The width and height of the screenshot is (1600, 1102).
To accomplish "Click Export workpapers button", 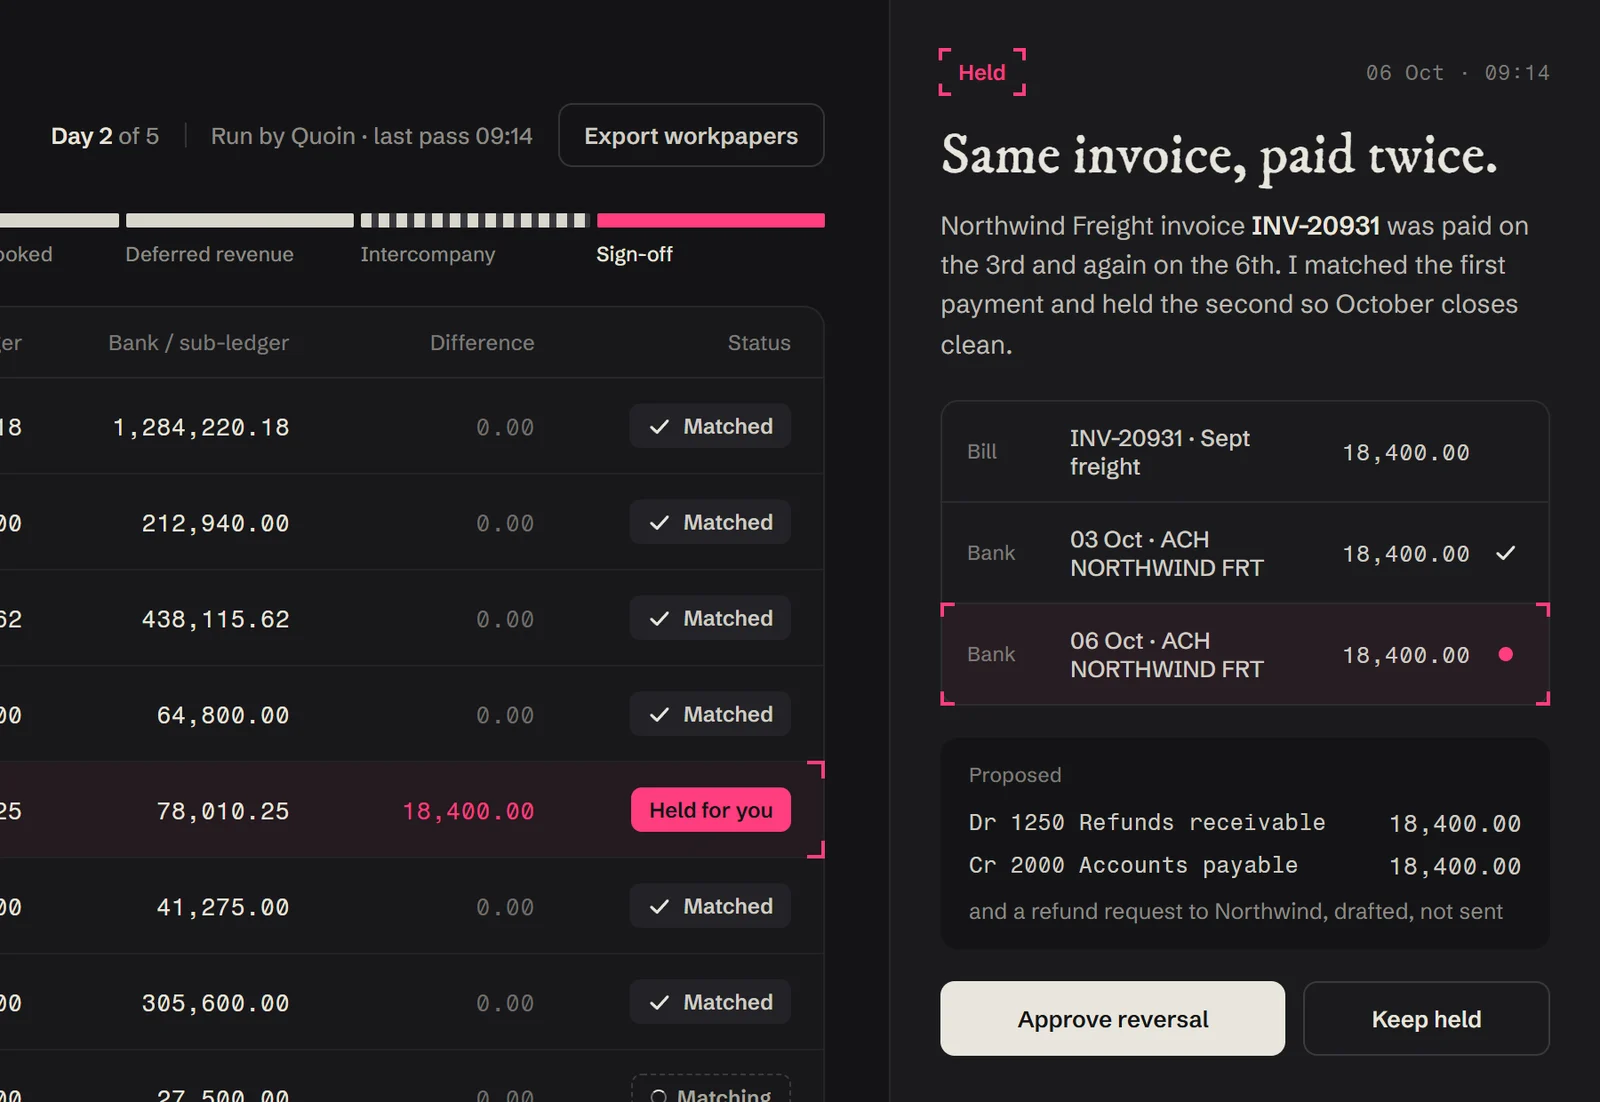I will pyautogui.click(x=691, y=135).
